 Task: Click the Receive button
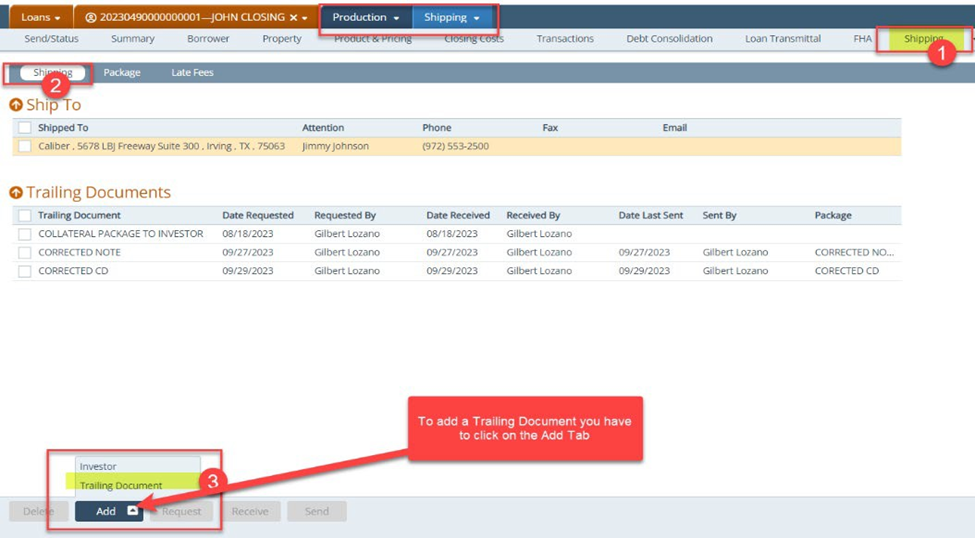click(250, 511)
